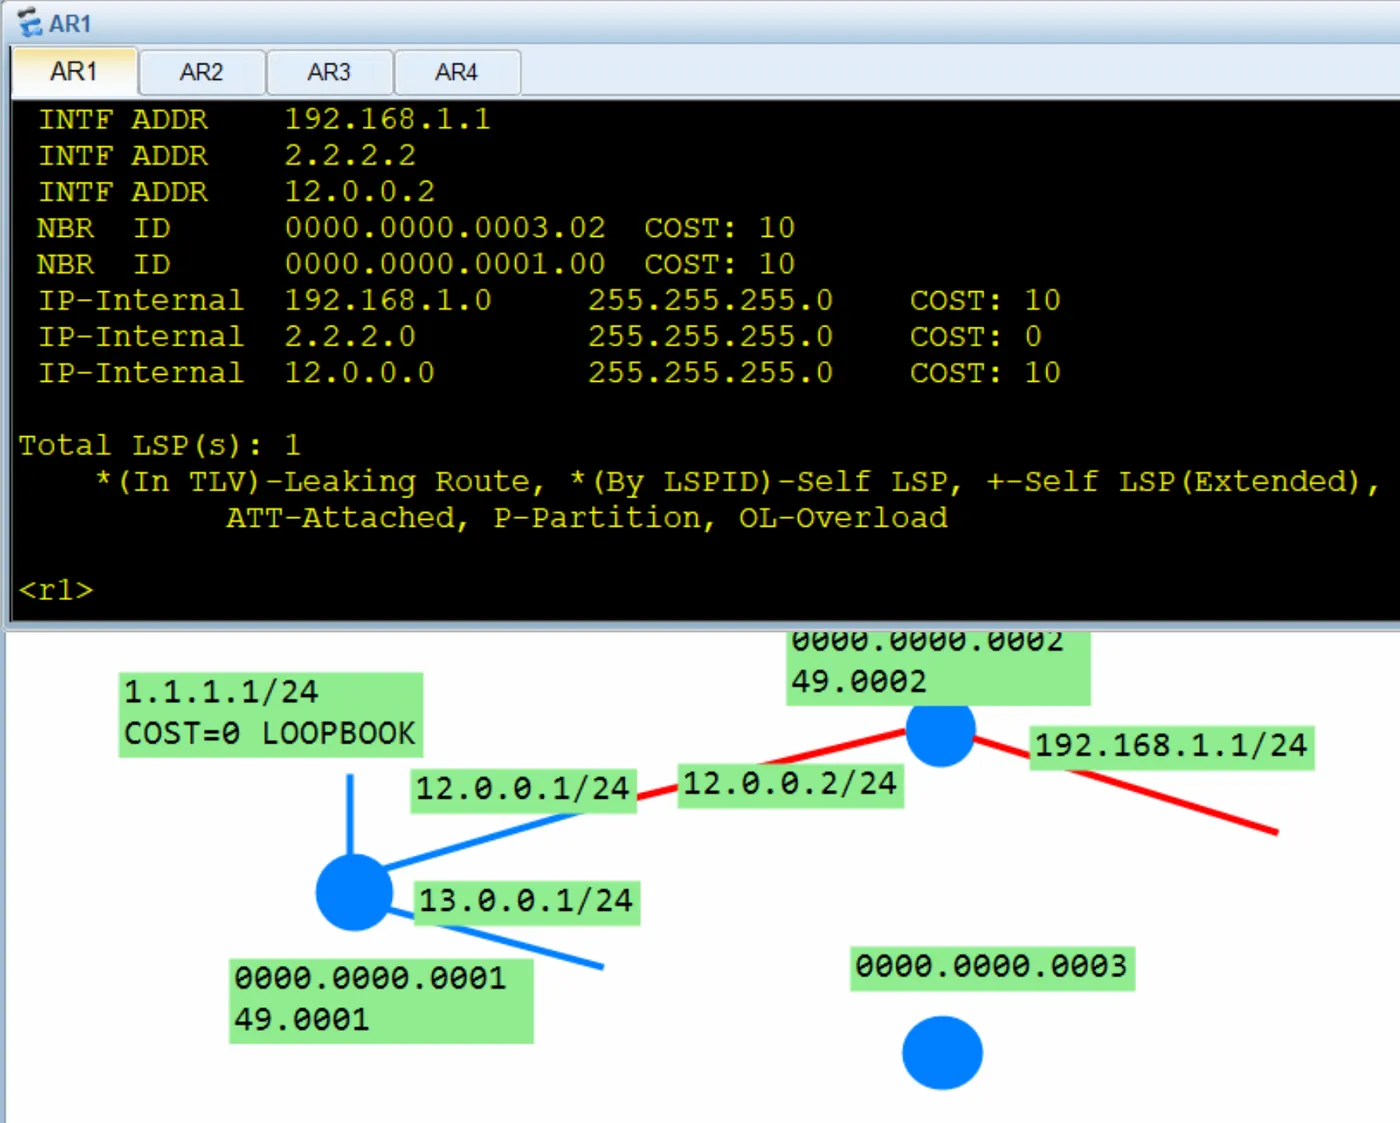Click the ATT-Attached legend text

[x=342, y=518]
